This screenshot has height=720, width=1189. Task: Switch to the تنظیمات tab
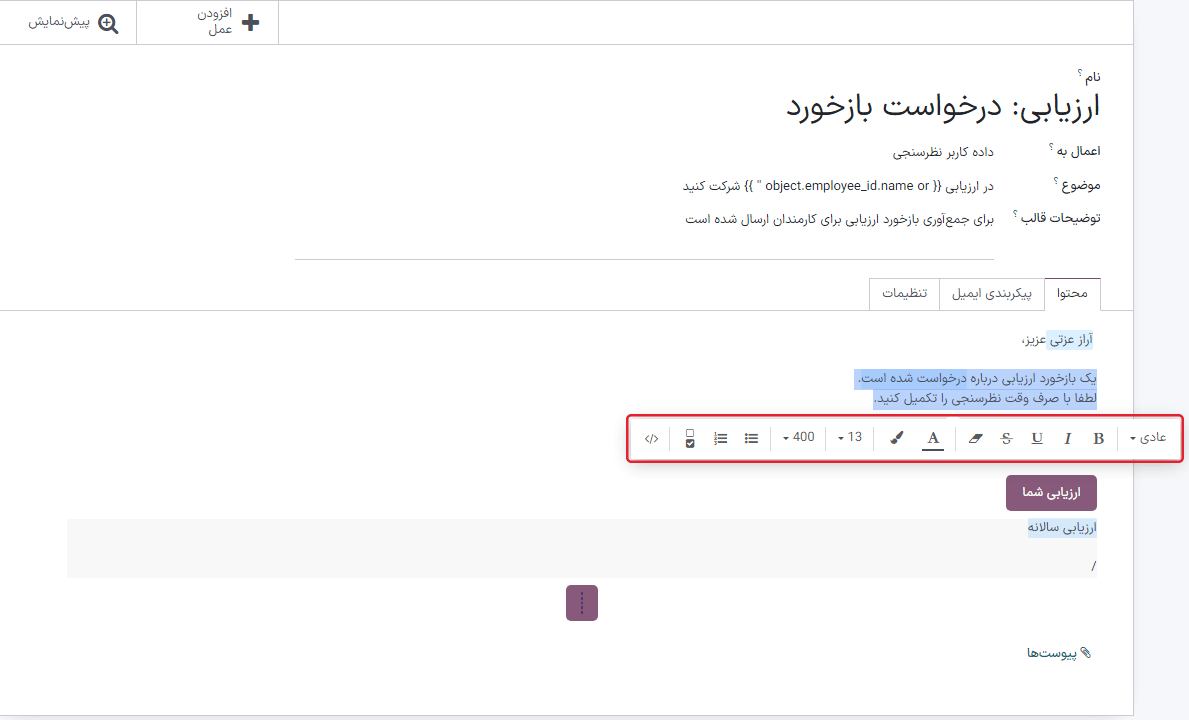coord(904,293)
